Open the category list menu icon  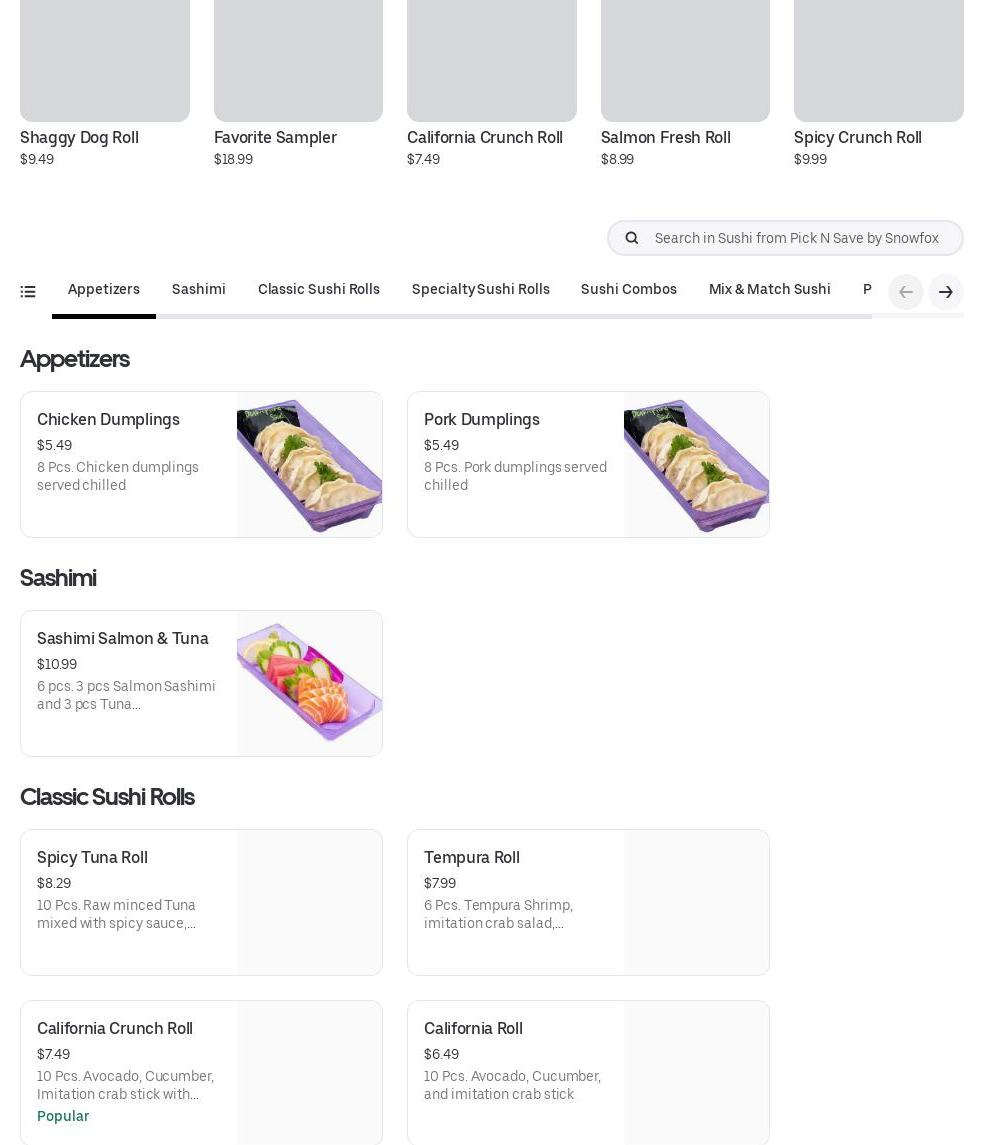(x=28, y=291)
